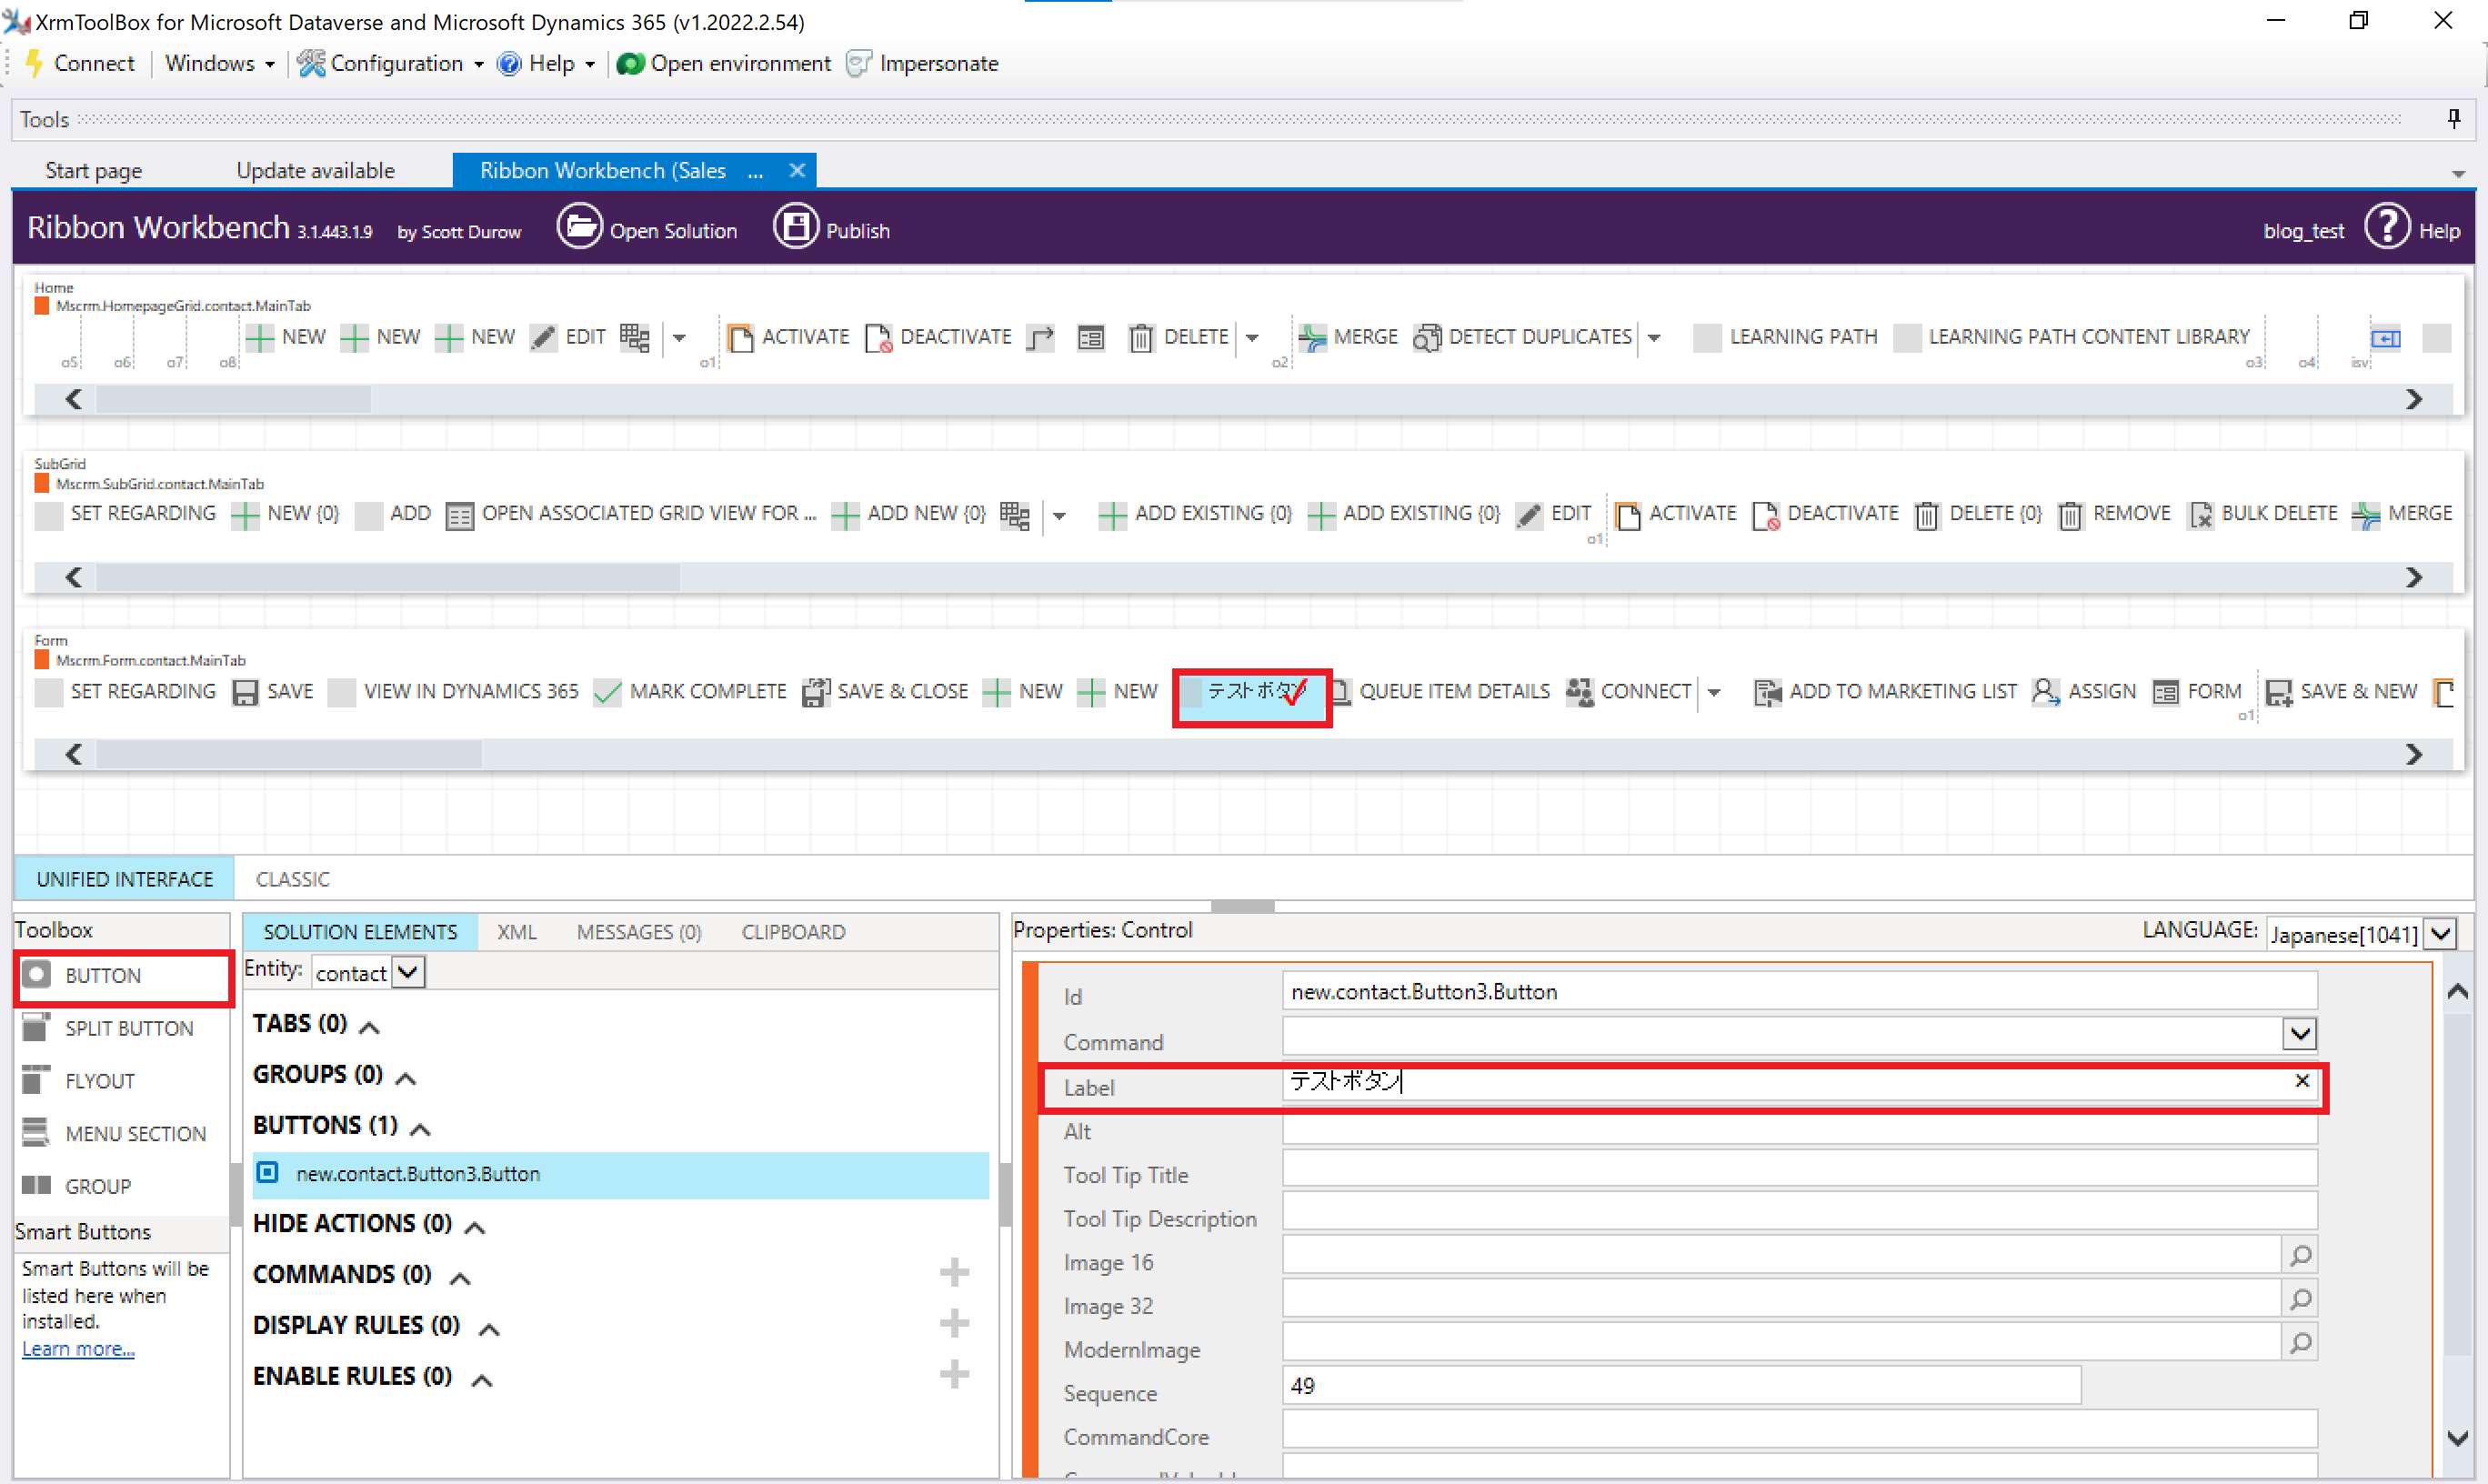This screenshot has height=1484, width=2488.
Task: Select OPEN ASSOCIATED GRID VIEW button in SubGrid
Action: pyautogui.click(x=630, y=514)
